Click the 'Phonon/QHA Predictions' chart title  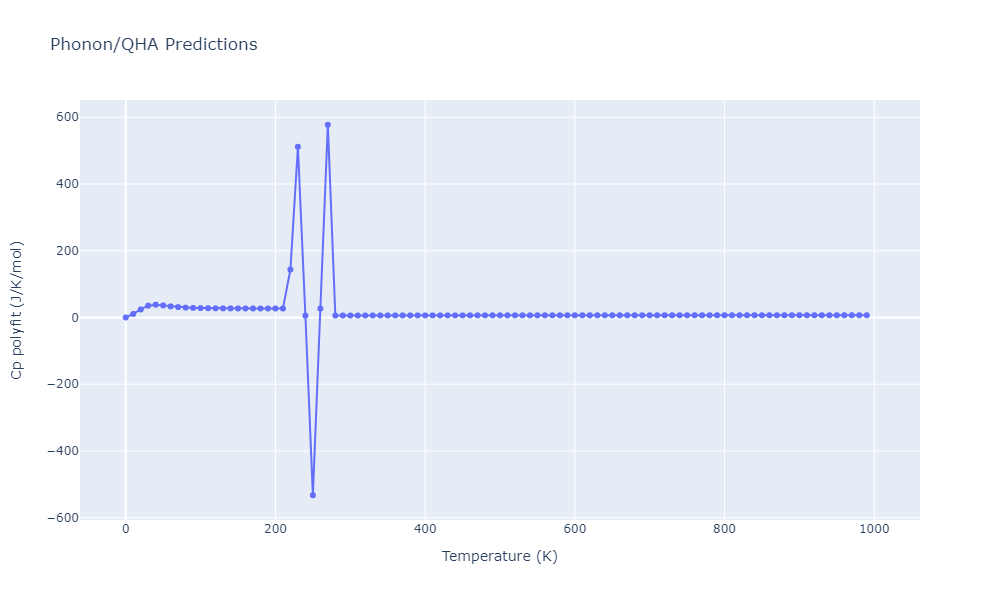pos(153,45)
